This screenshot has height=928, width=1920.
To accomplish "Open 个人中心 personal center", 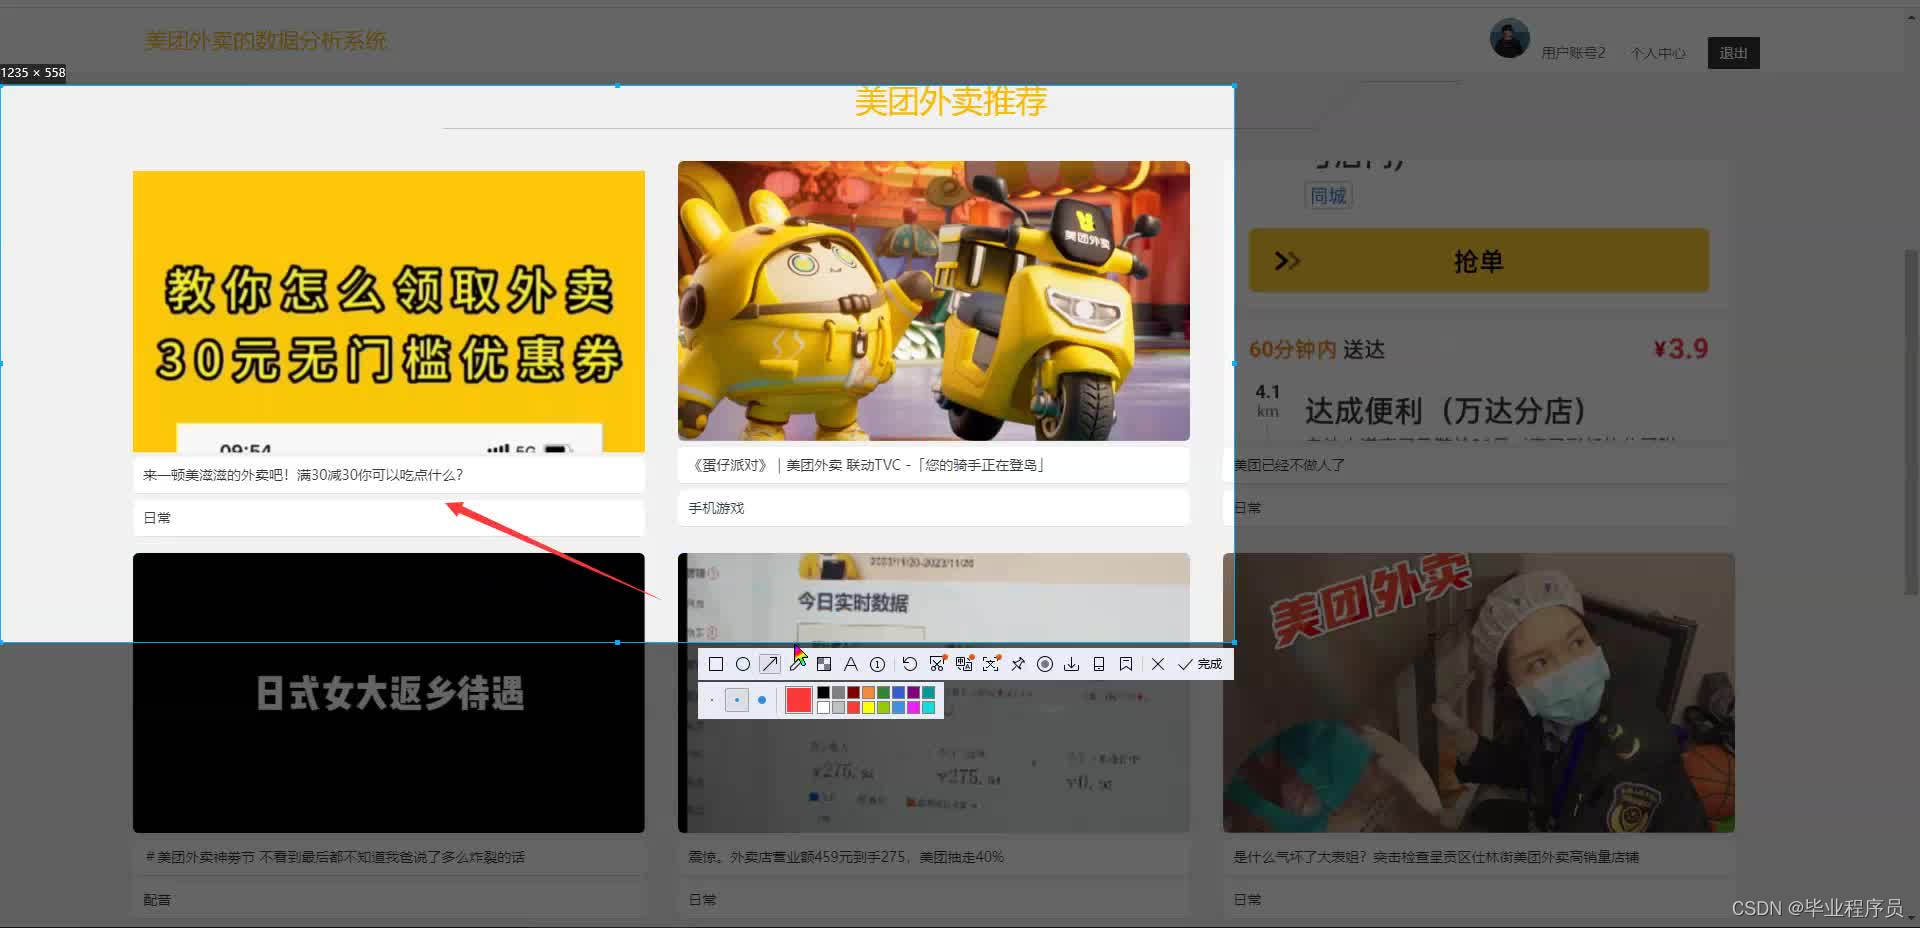I will (x=1658, y=53).
